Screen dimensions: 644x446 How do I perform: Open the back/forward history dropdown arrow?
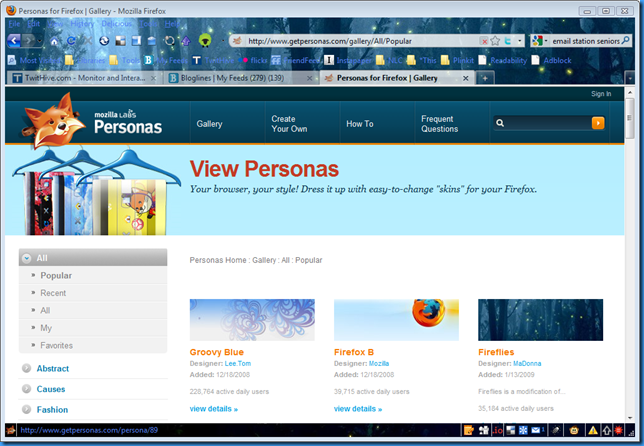39,41
